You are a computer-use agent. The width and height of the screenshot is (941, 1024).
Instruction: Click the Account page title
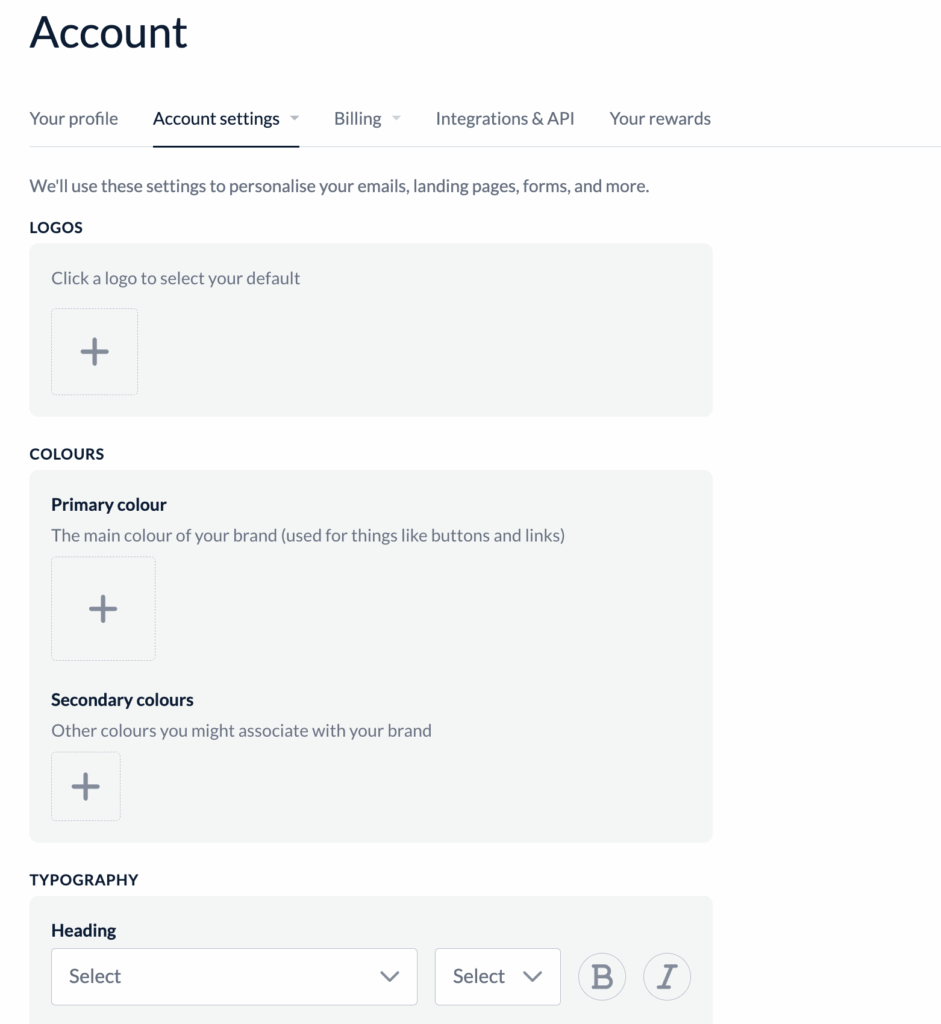[108, 32]
